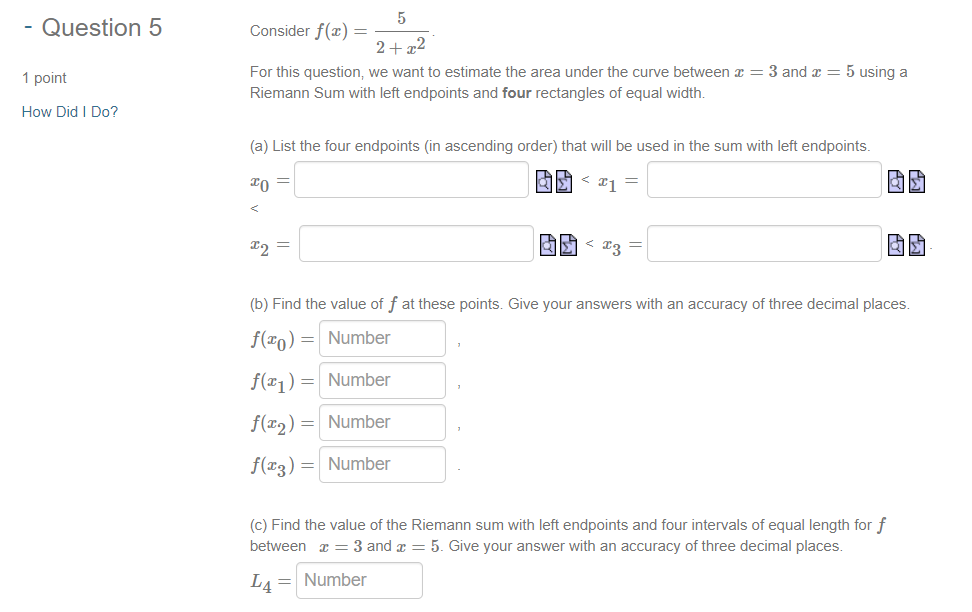Open the preview icon beside the x0 field
Viewport: 972px width, 612px height.
[543, 181]
